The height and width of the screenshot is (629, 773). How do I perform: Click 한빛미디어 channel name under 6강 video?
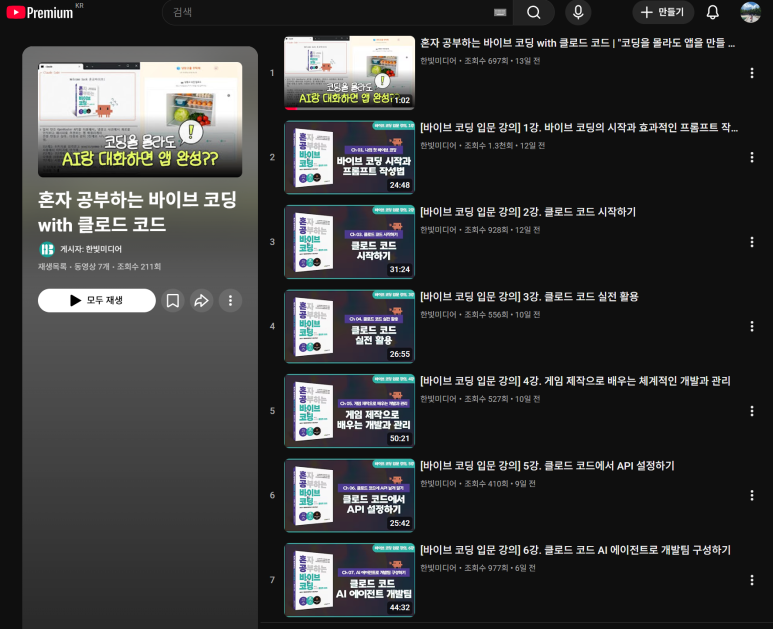(x=438, y=568)
